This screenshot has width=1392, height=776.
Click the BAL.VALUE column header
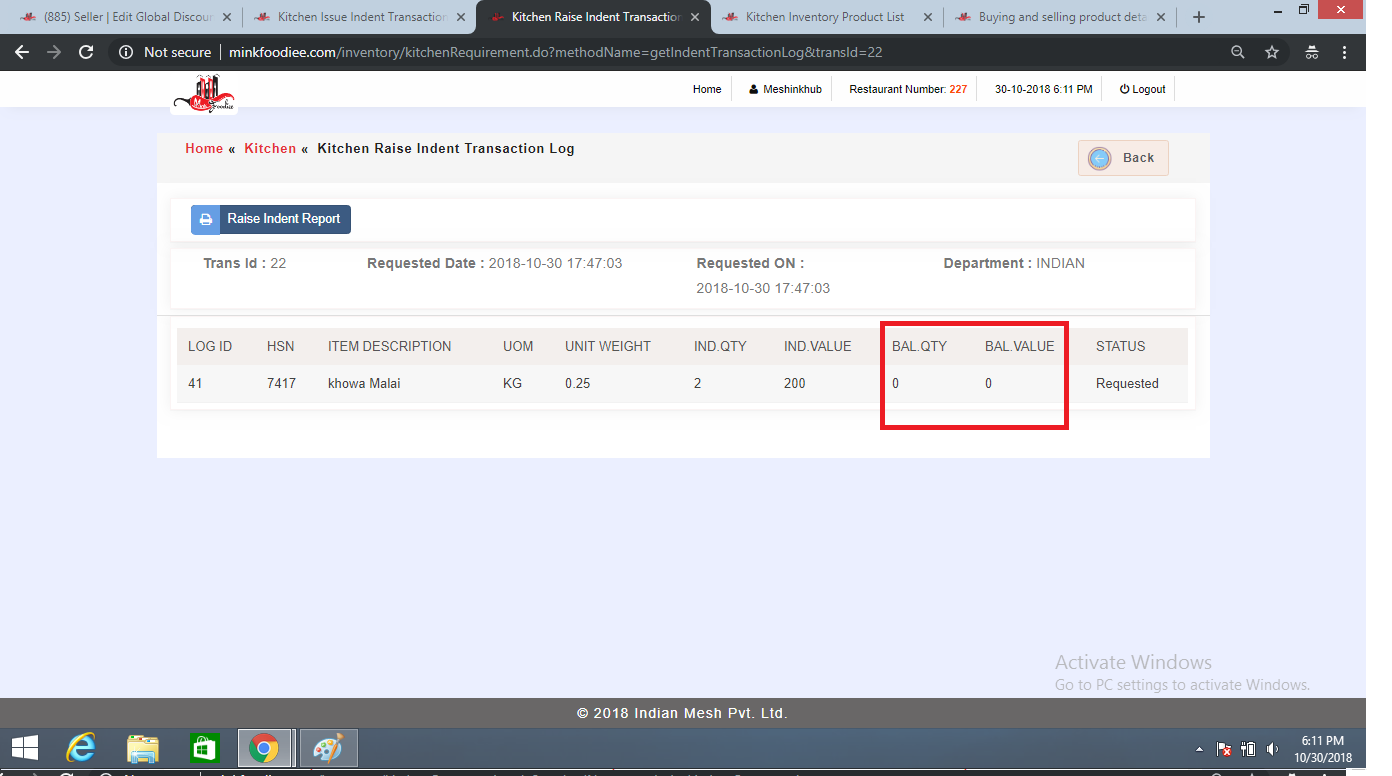point(1020,346)
